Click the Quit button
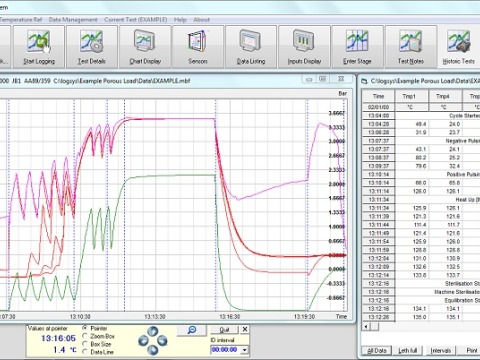 [x=224, y=330]
